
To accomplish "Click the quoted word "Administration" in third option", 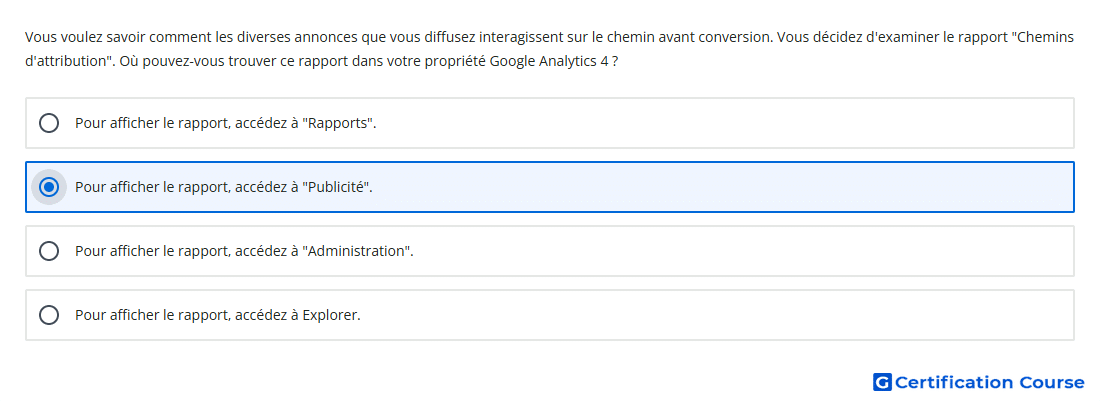I will coord(356,251).
